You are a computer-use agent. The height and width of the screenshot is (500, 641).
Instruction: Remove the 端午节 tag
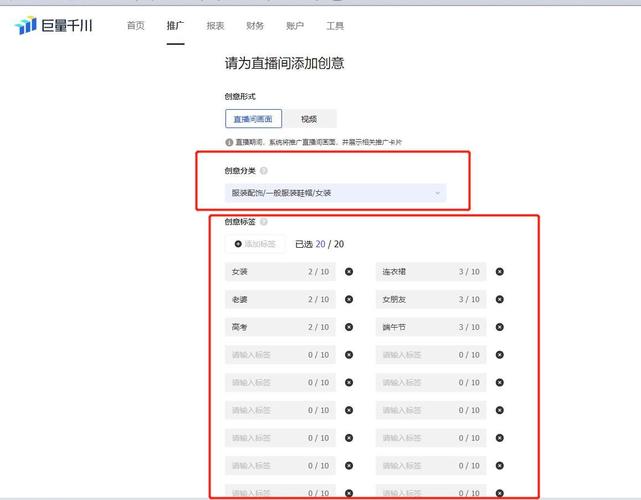(500, 327)
